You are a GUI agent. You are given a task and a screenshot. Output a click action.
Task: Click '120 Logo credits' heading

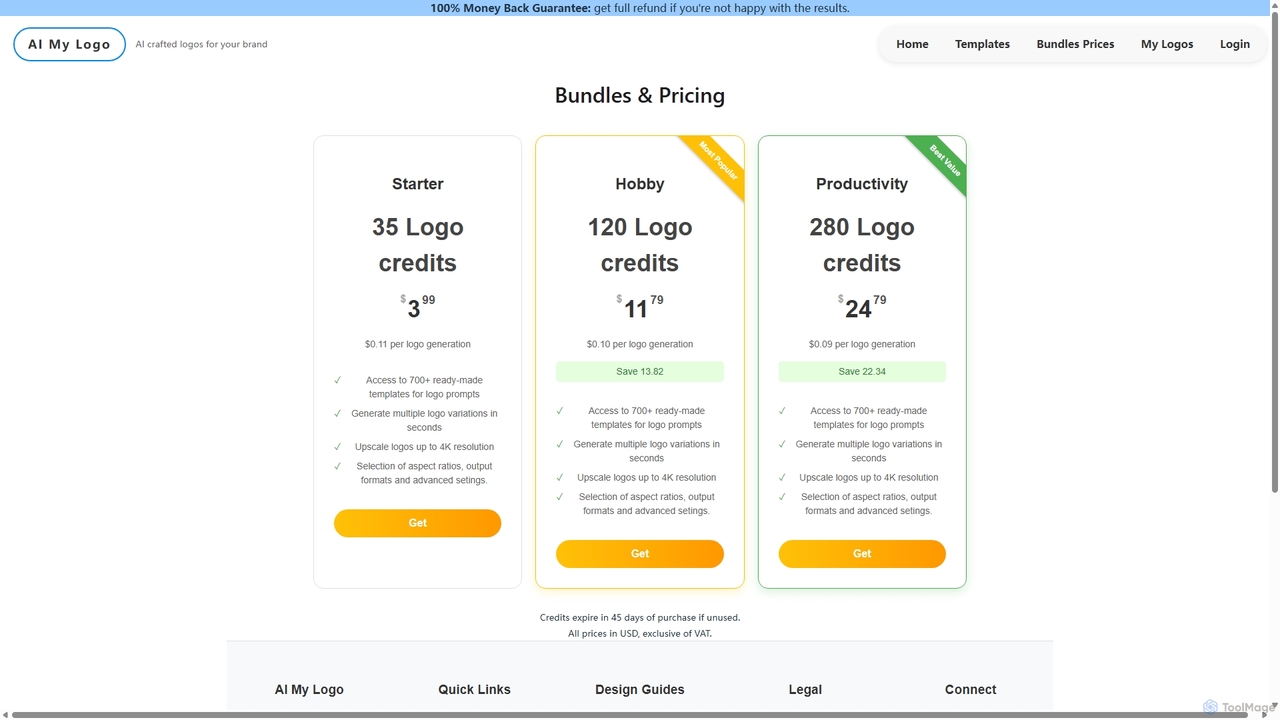(640, 245)
